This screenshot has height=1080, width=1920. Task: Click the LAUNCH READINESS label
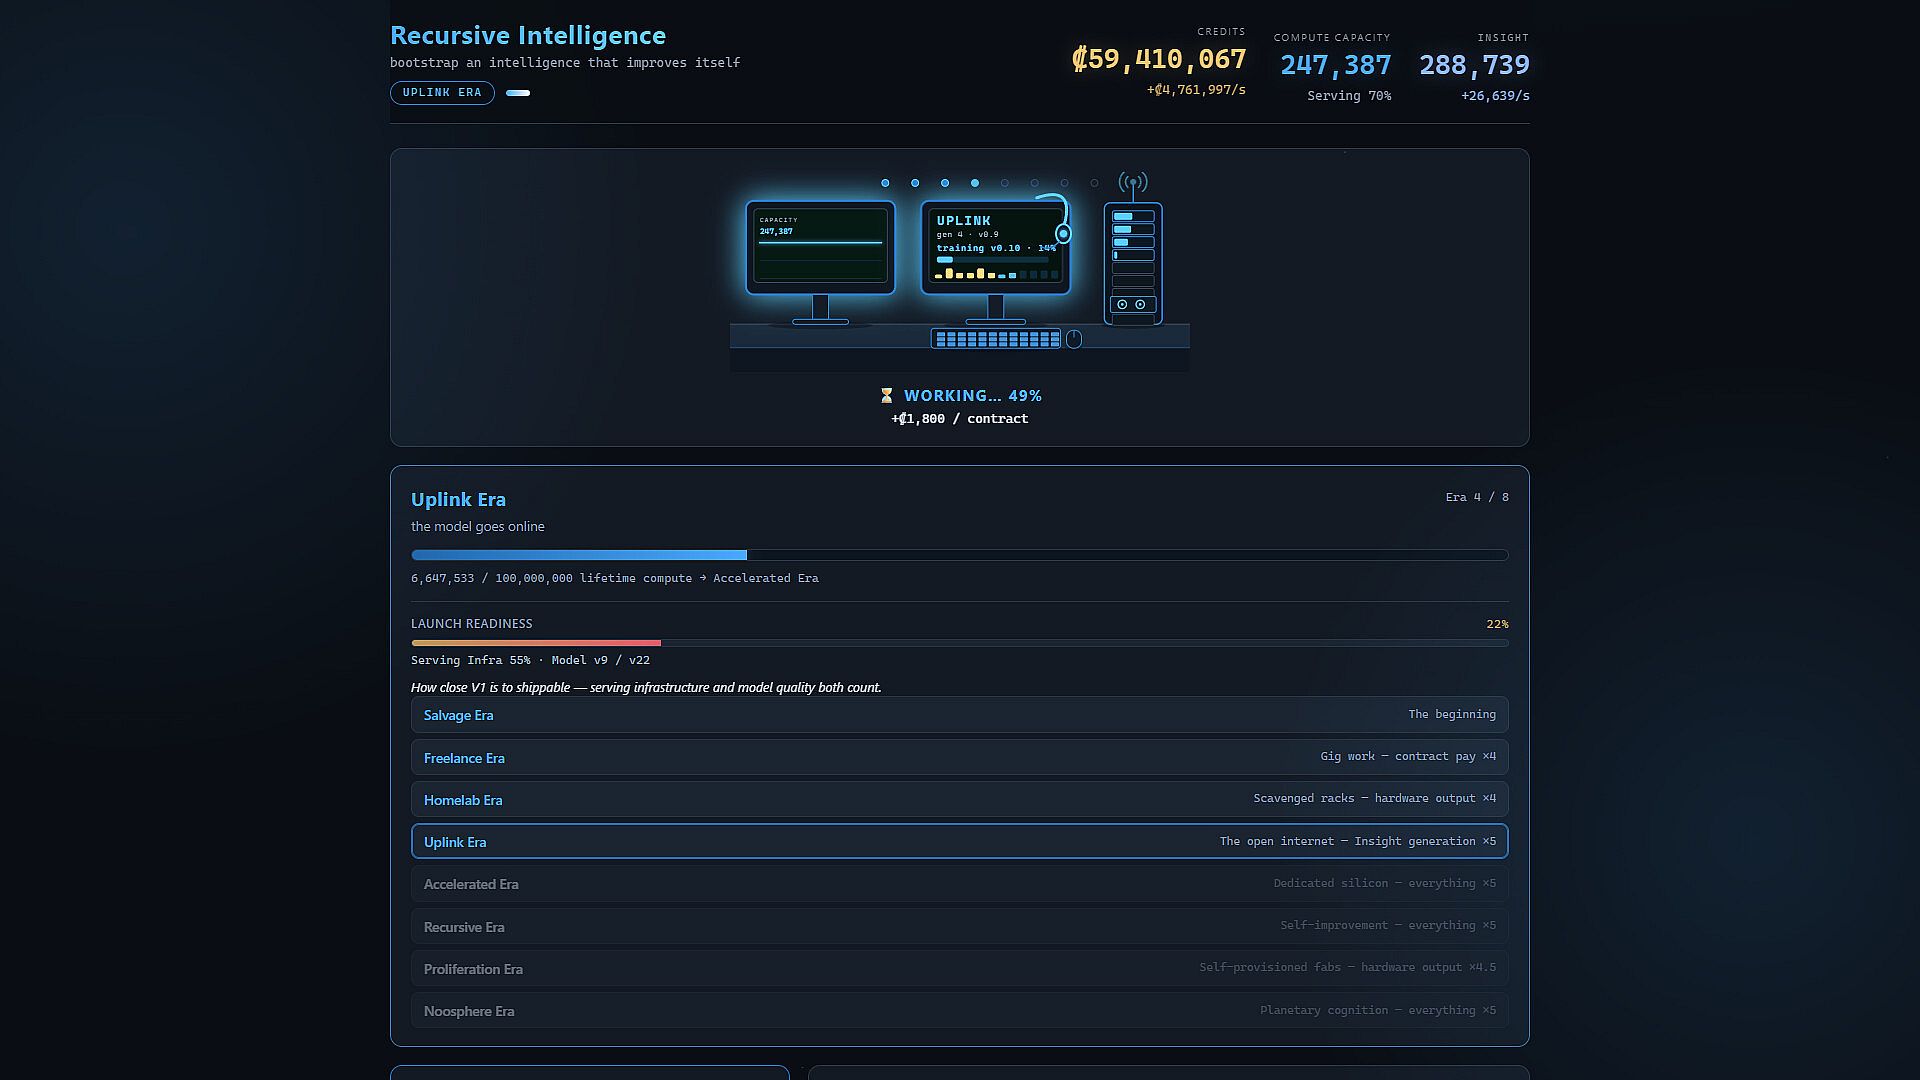point(472,623)
